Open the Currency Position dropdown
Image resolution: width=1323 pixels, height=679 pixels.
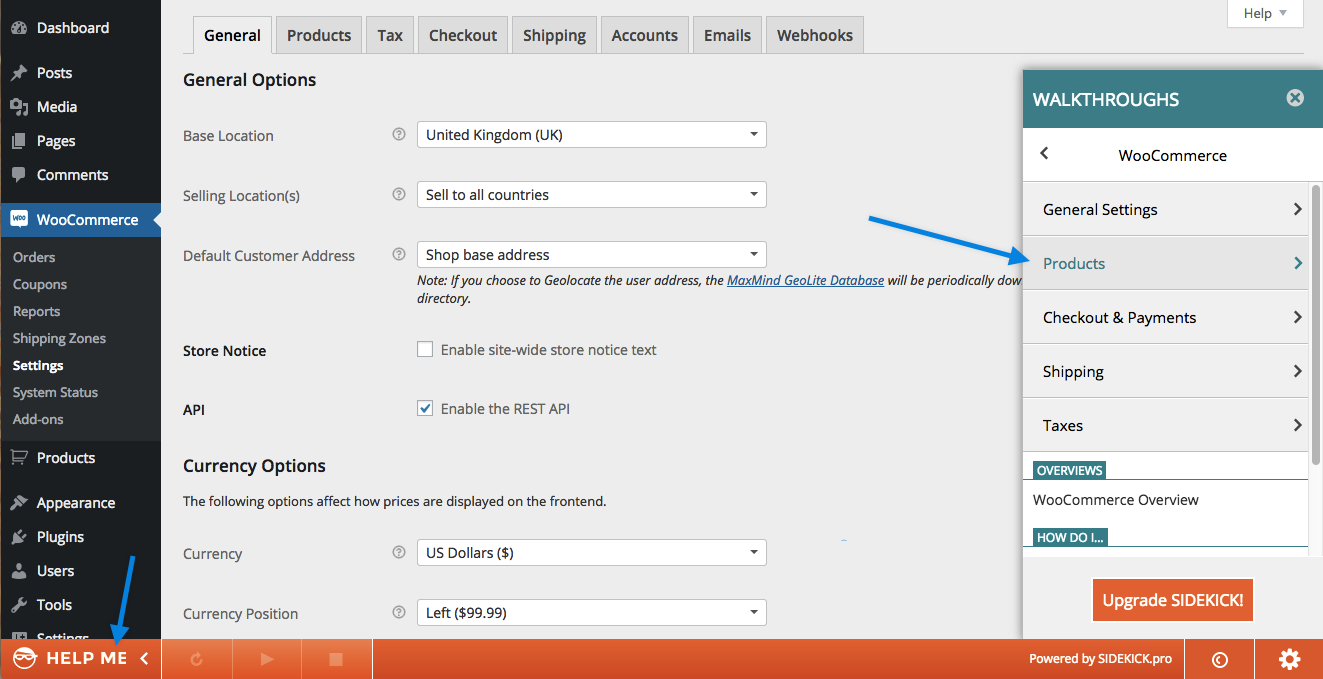pos(592,612)
